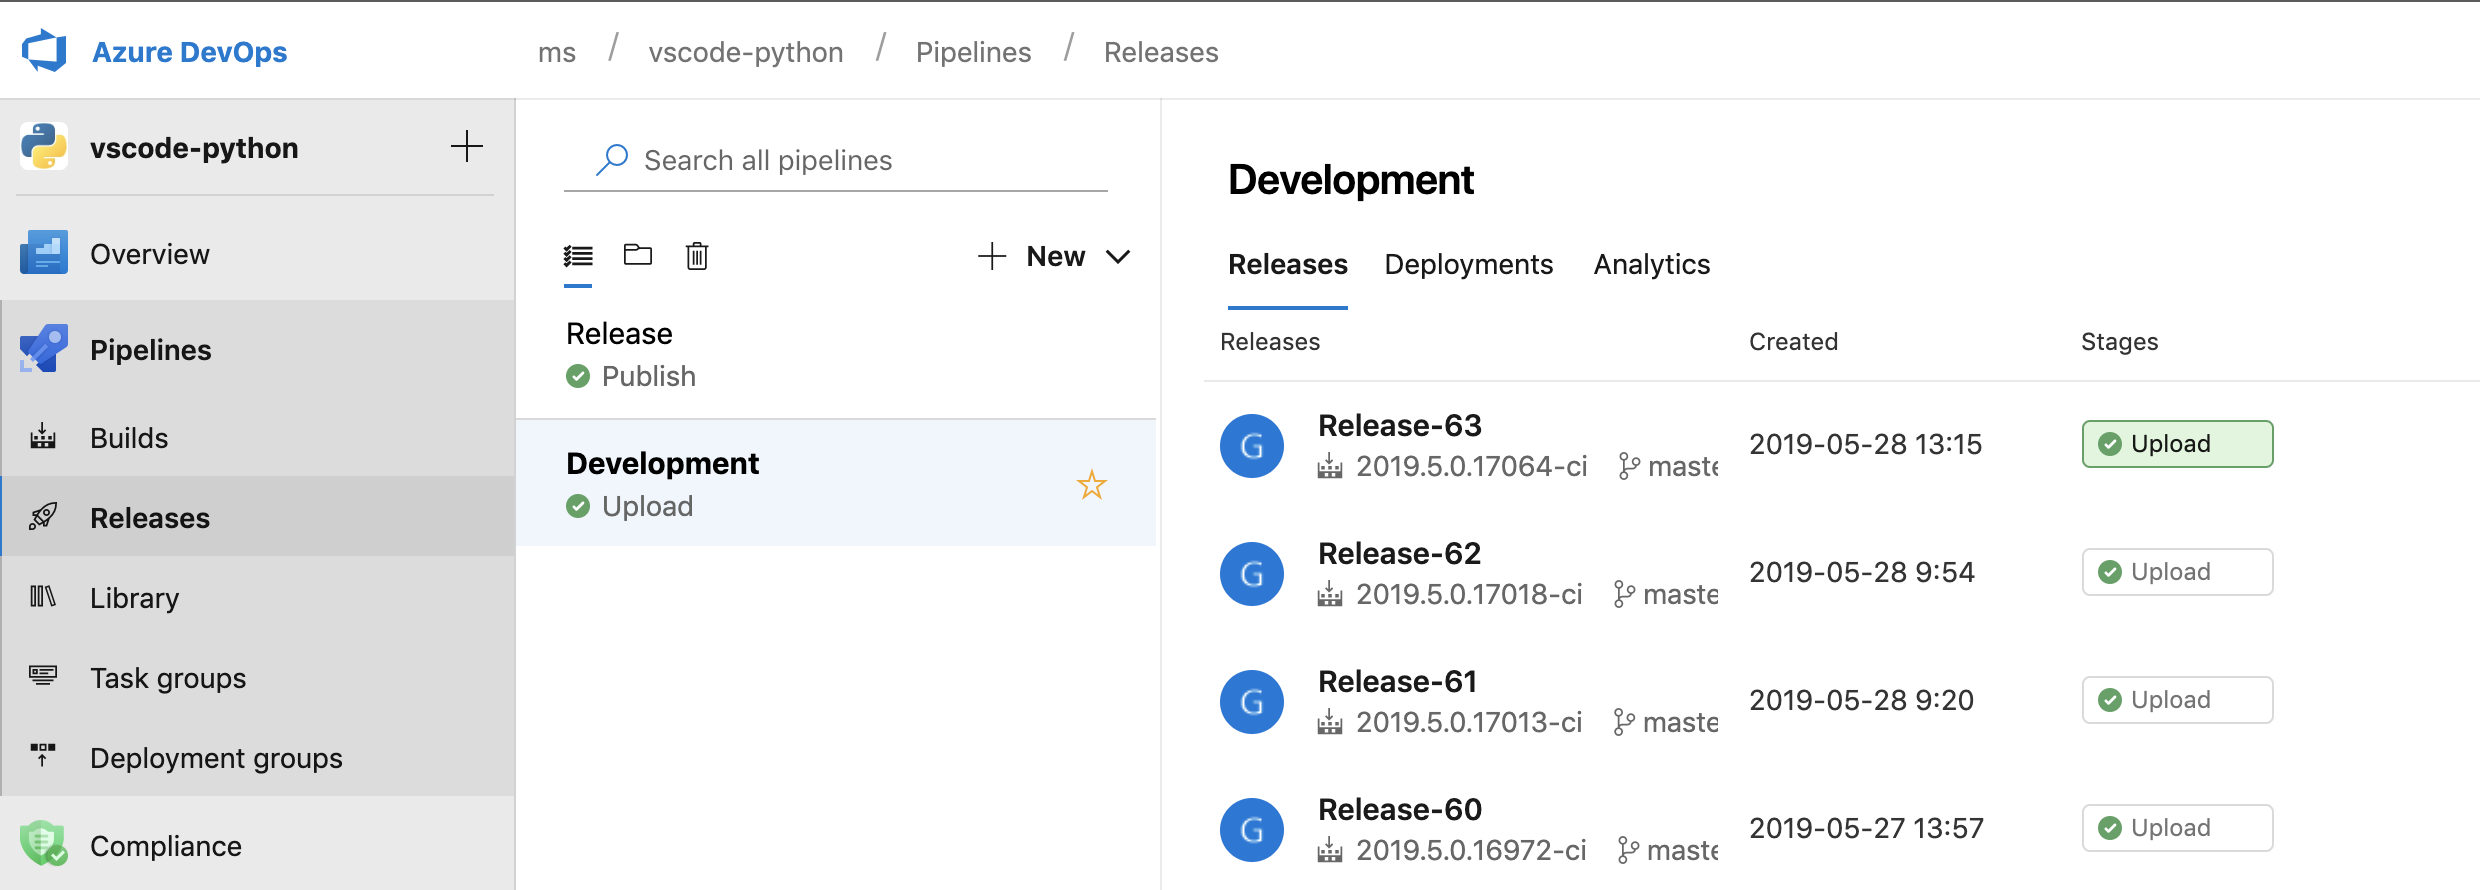Click the G avatar for Release-63

(x=1252, y=446)
